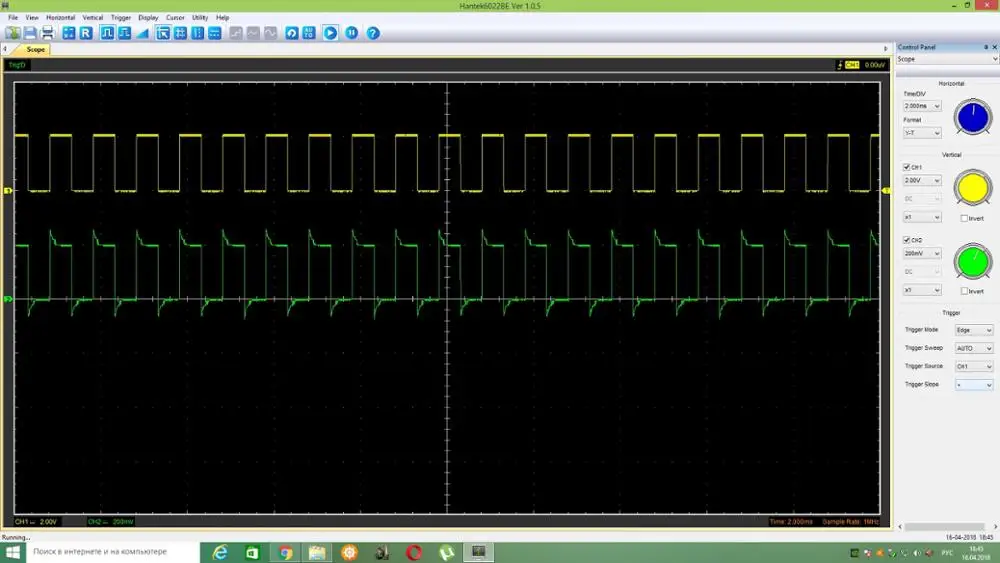Open Help via the question mark icon

coord(373,33)
